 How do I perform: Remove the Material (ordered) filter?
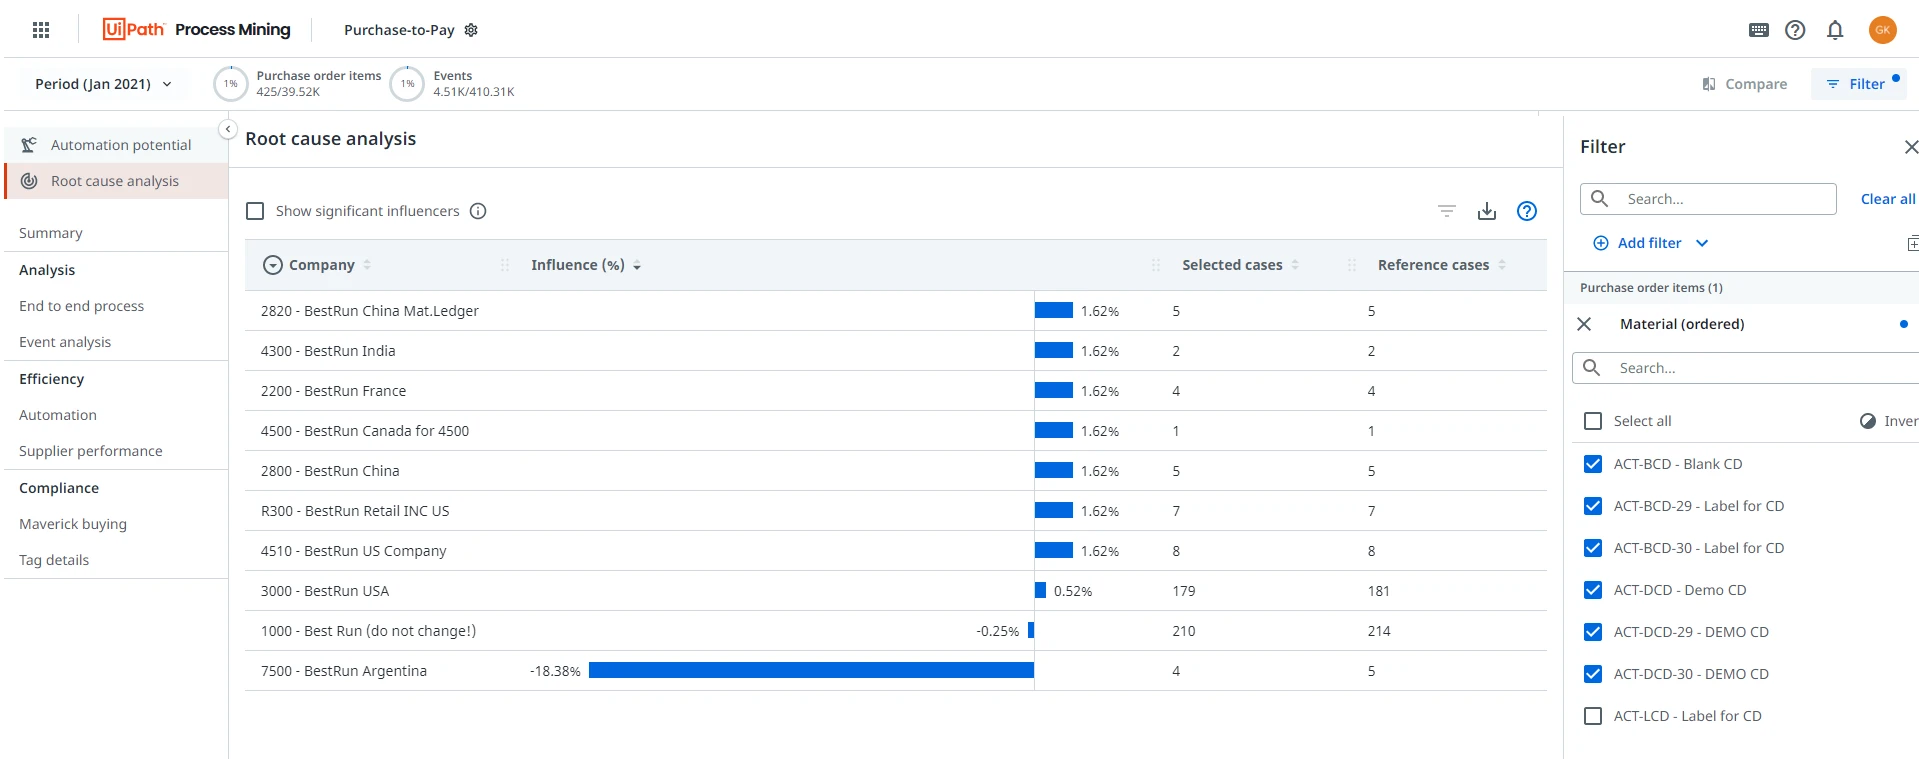(x=1584, y=324)
